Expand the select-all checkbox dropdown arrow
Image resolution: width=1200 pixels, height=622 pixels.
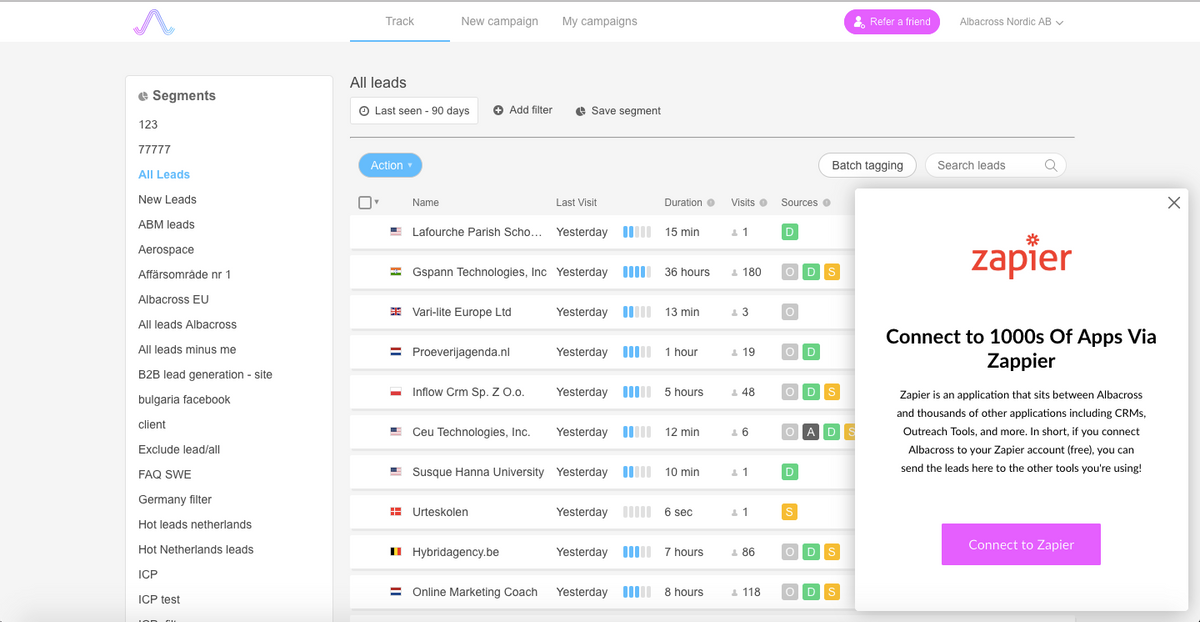(x=377, y=203)
